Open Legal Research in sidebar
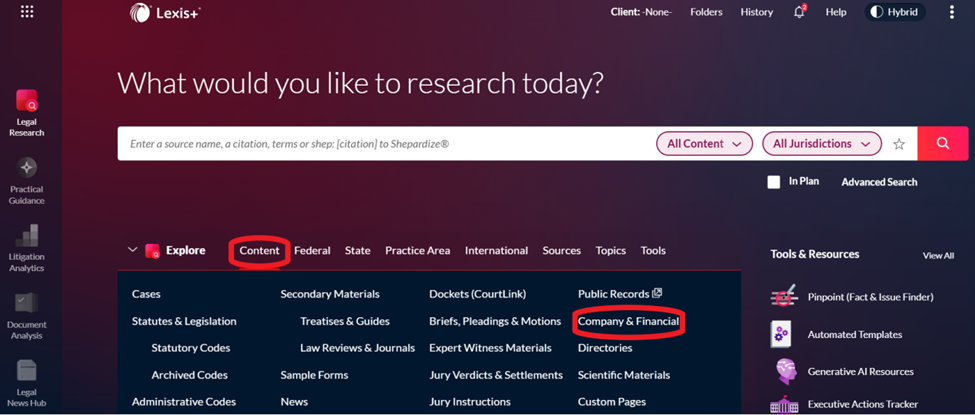This screenshot has width=975, height=415. coord(27,113)
